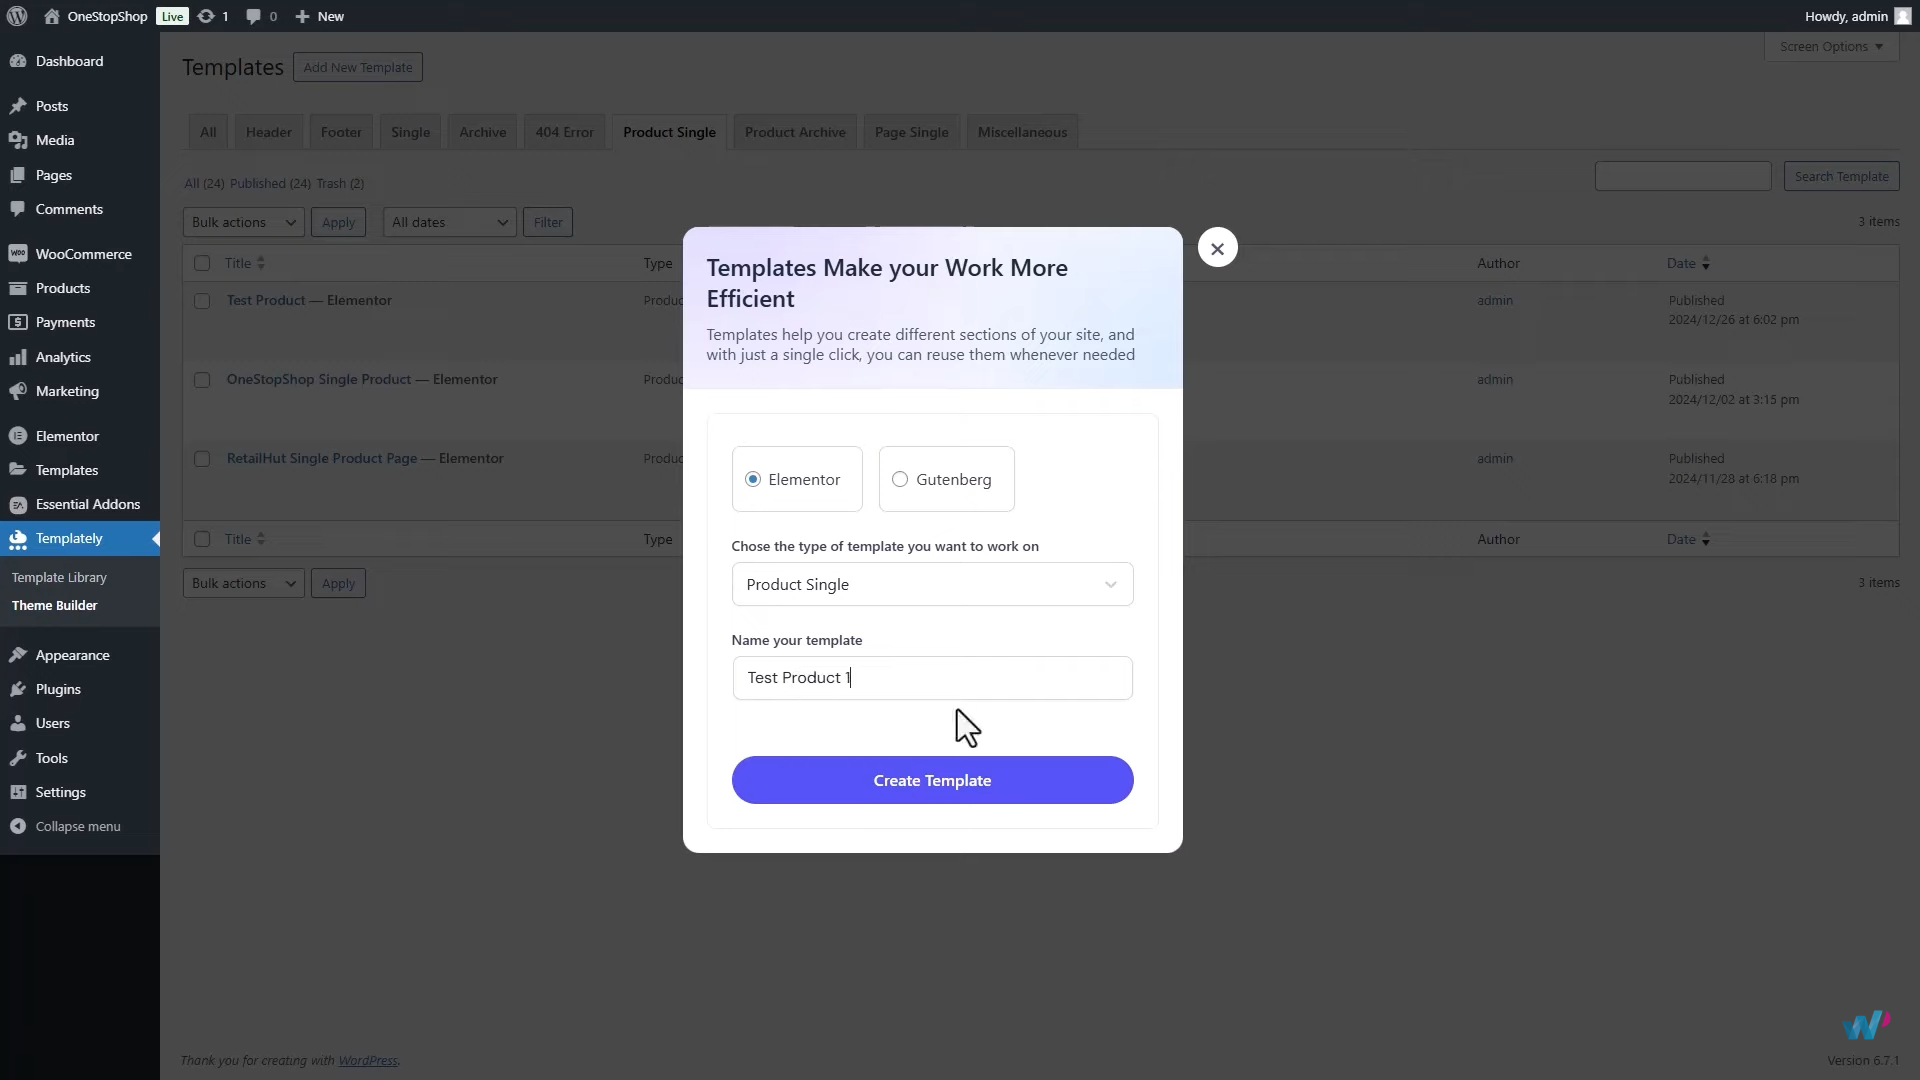Click the WordPress logo icon

pyautogui.click(x=17, y=16)
